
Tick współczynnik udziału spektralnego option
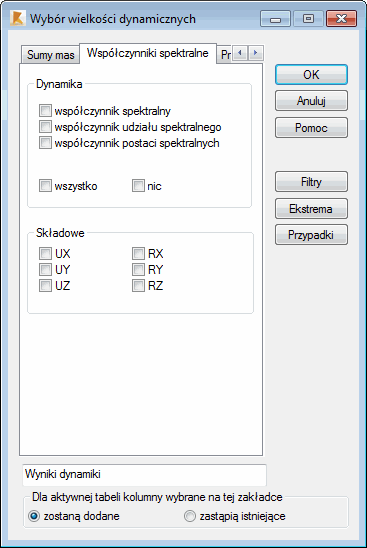[45, 127]
